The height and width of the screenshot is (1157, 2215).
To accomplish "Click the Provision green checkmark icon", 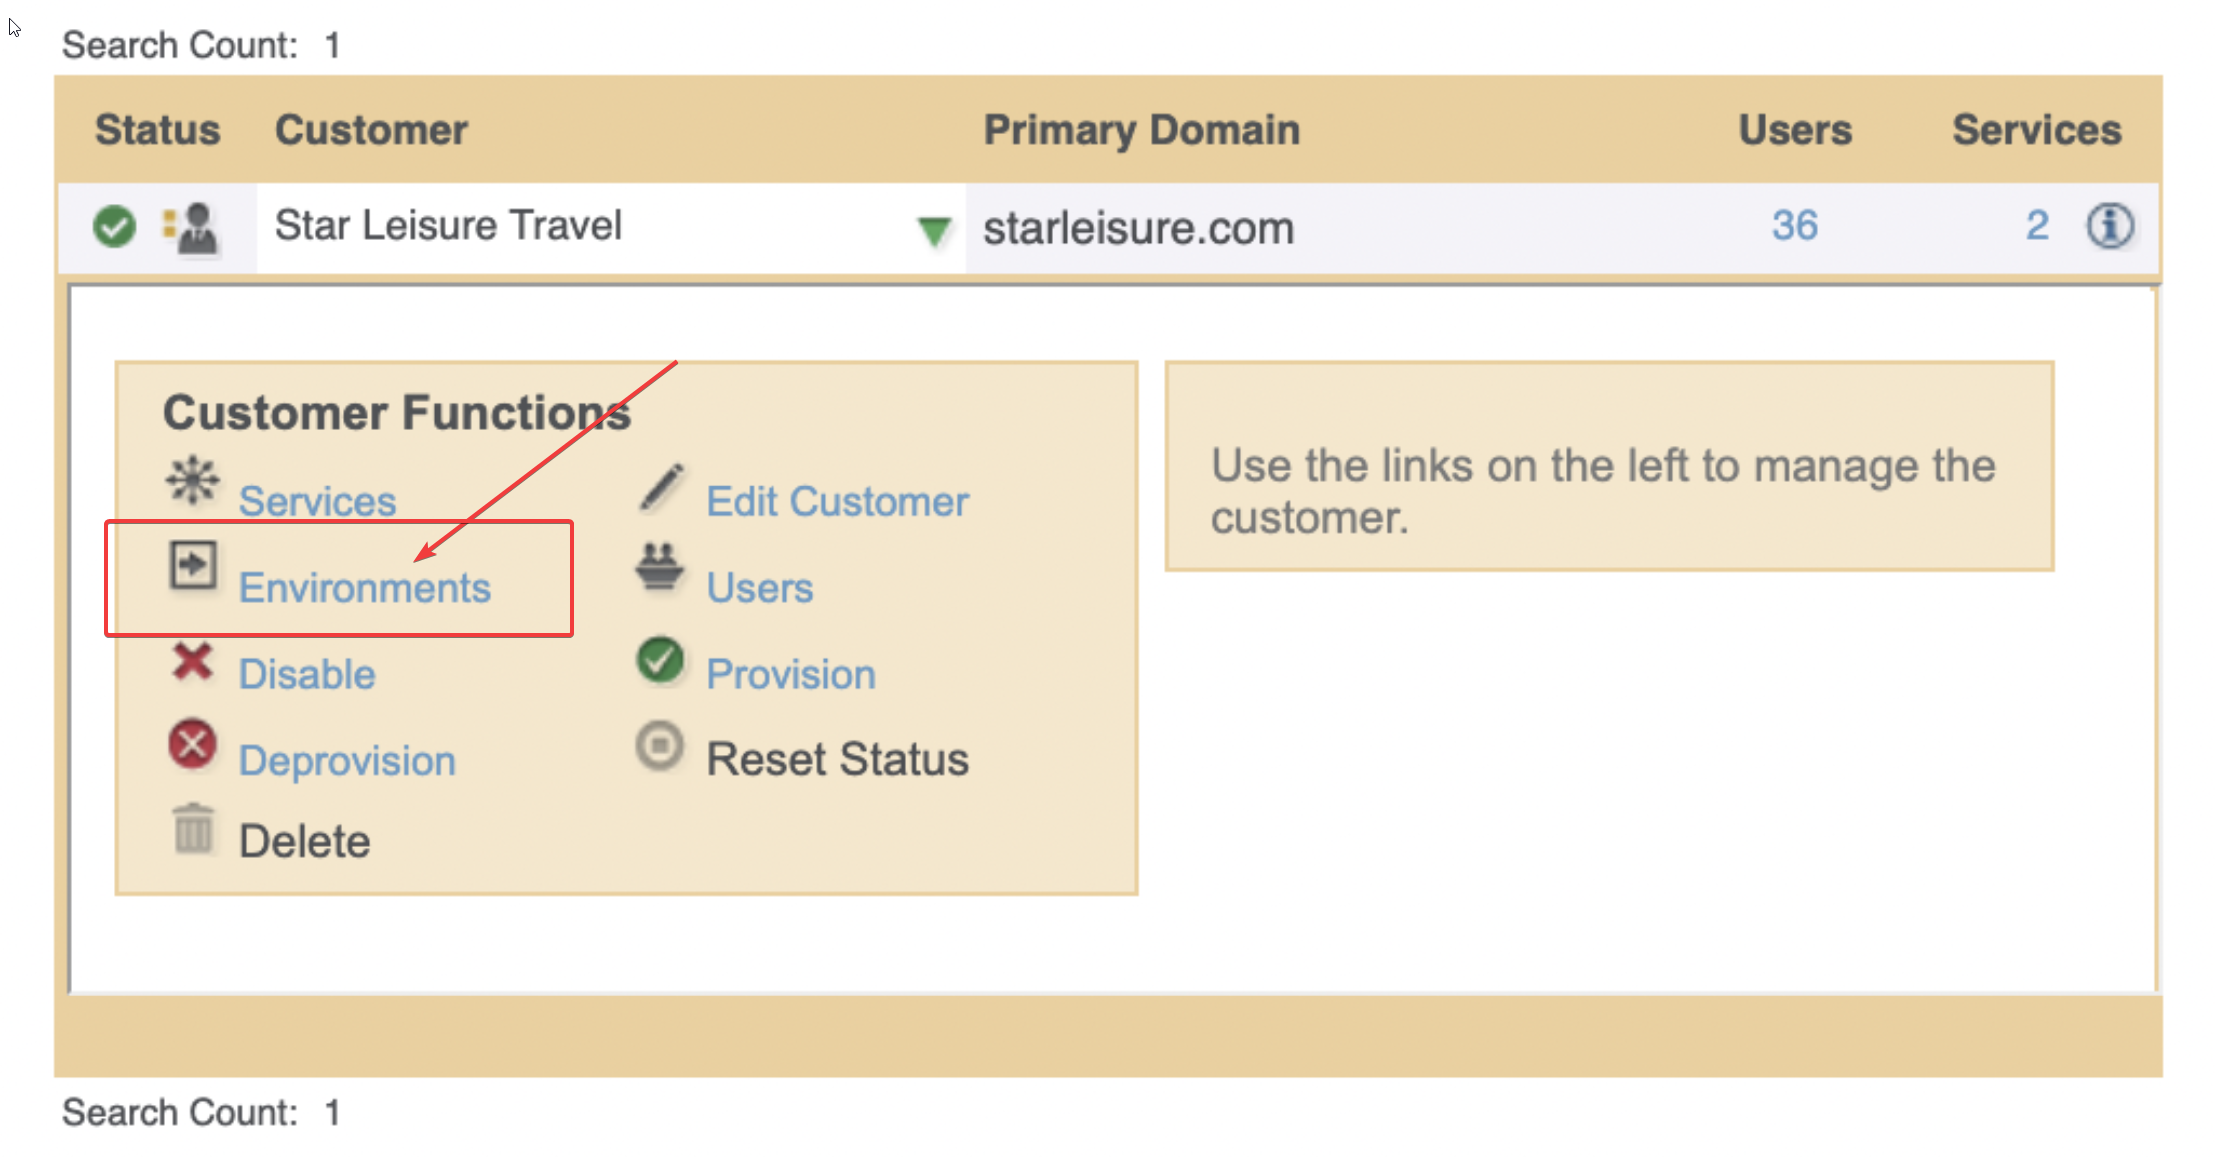I will pyautogui.click(x=660, y=659).
